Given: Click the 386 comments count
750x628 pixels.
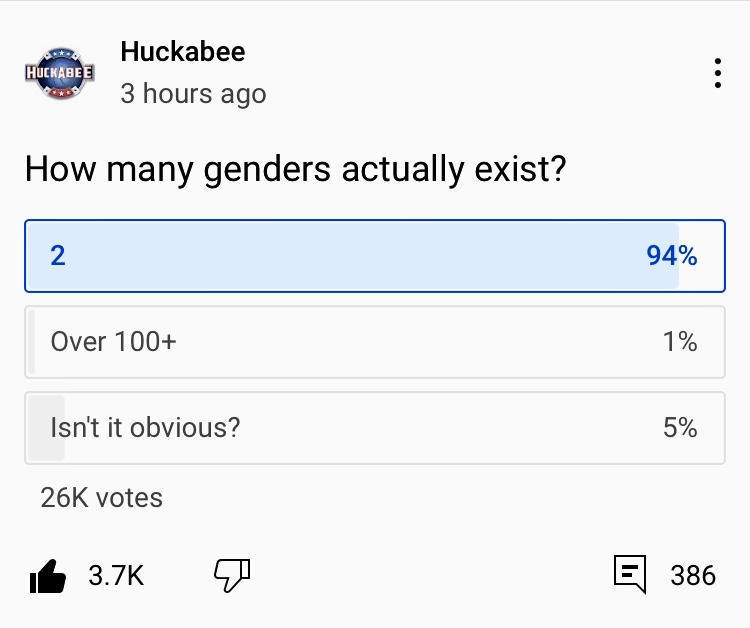Looking at the screenshot, I should click(x=693, y=575).
